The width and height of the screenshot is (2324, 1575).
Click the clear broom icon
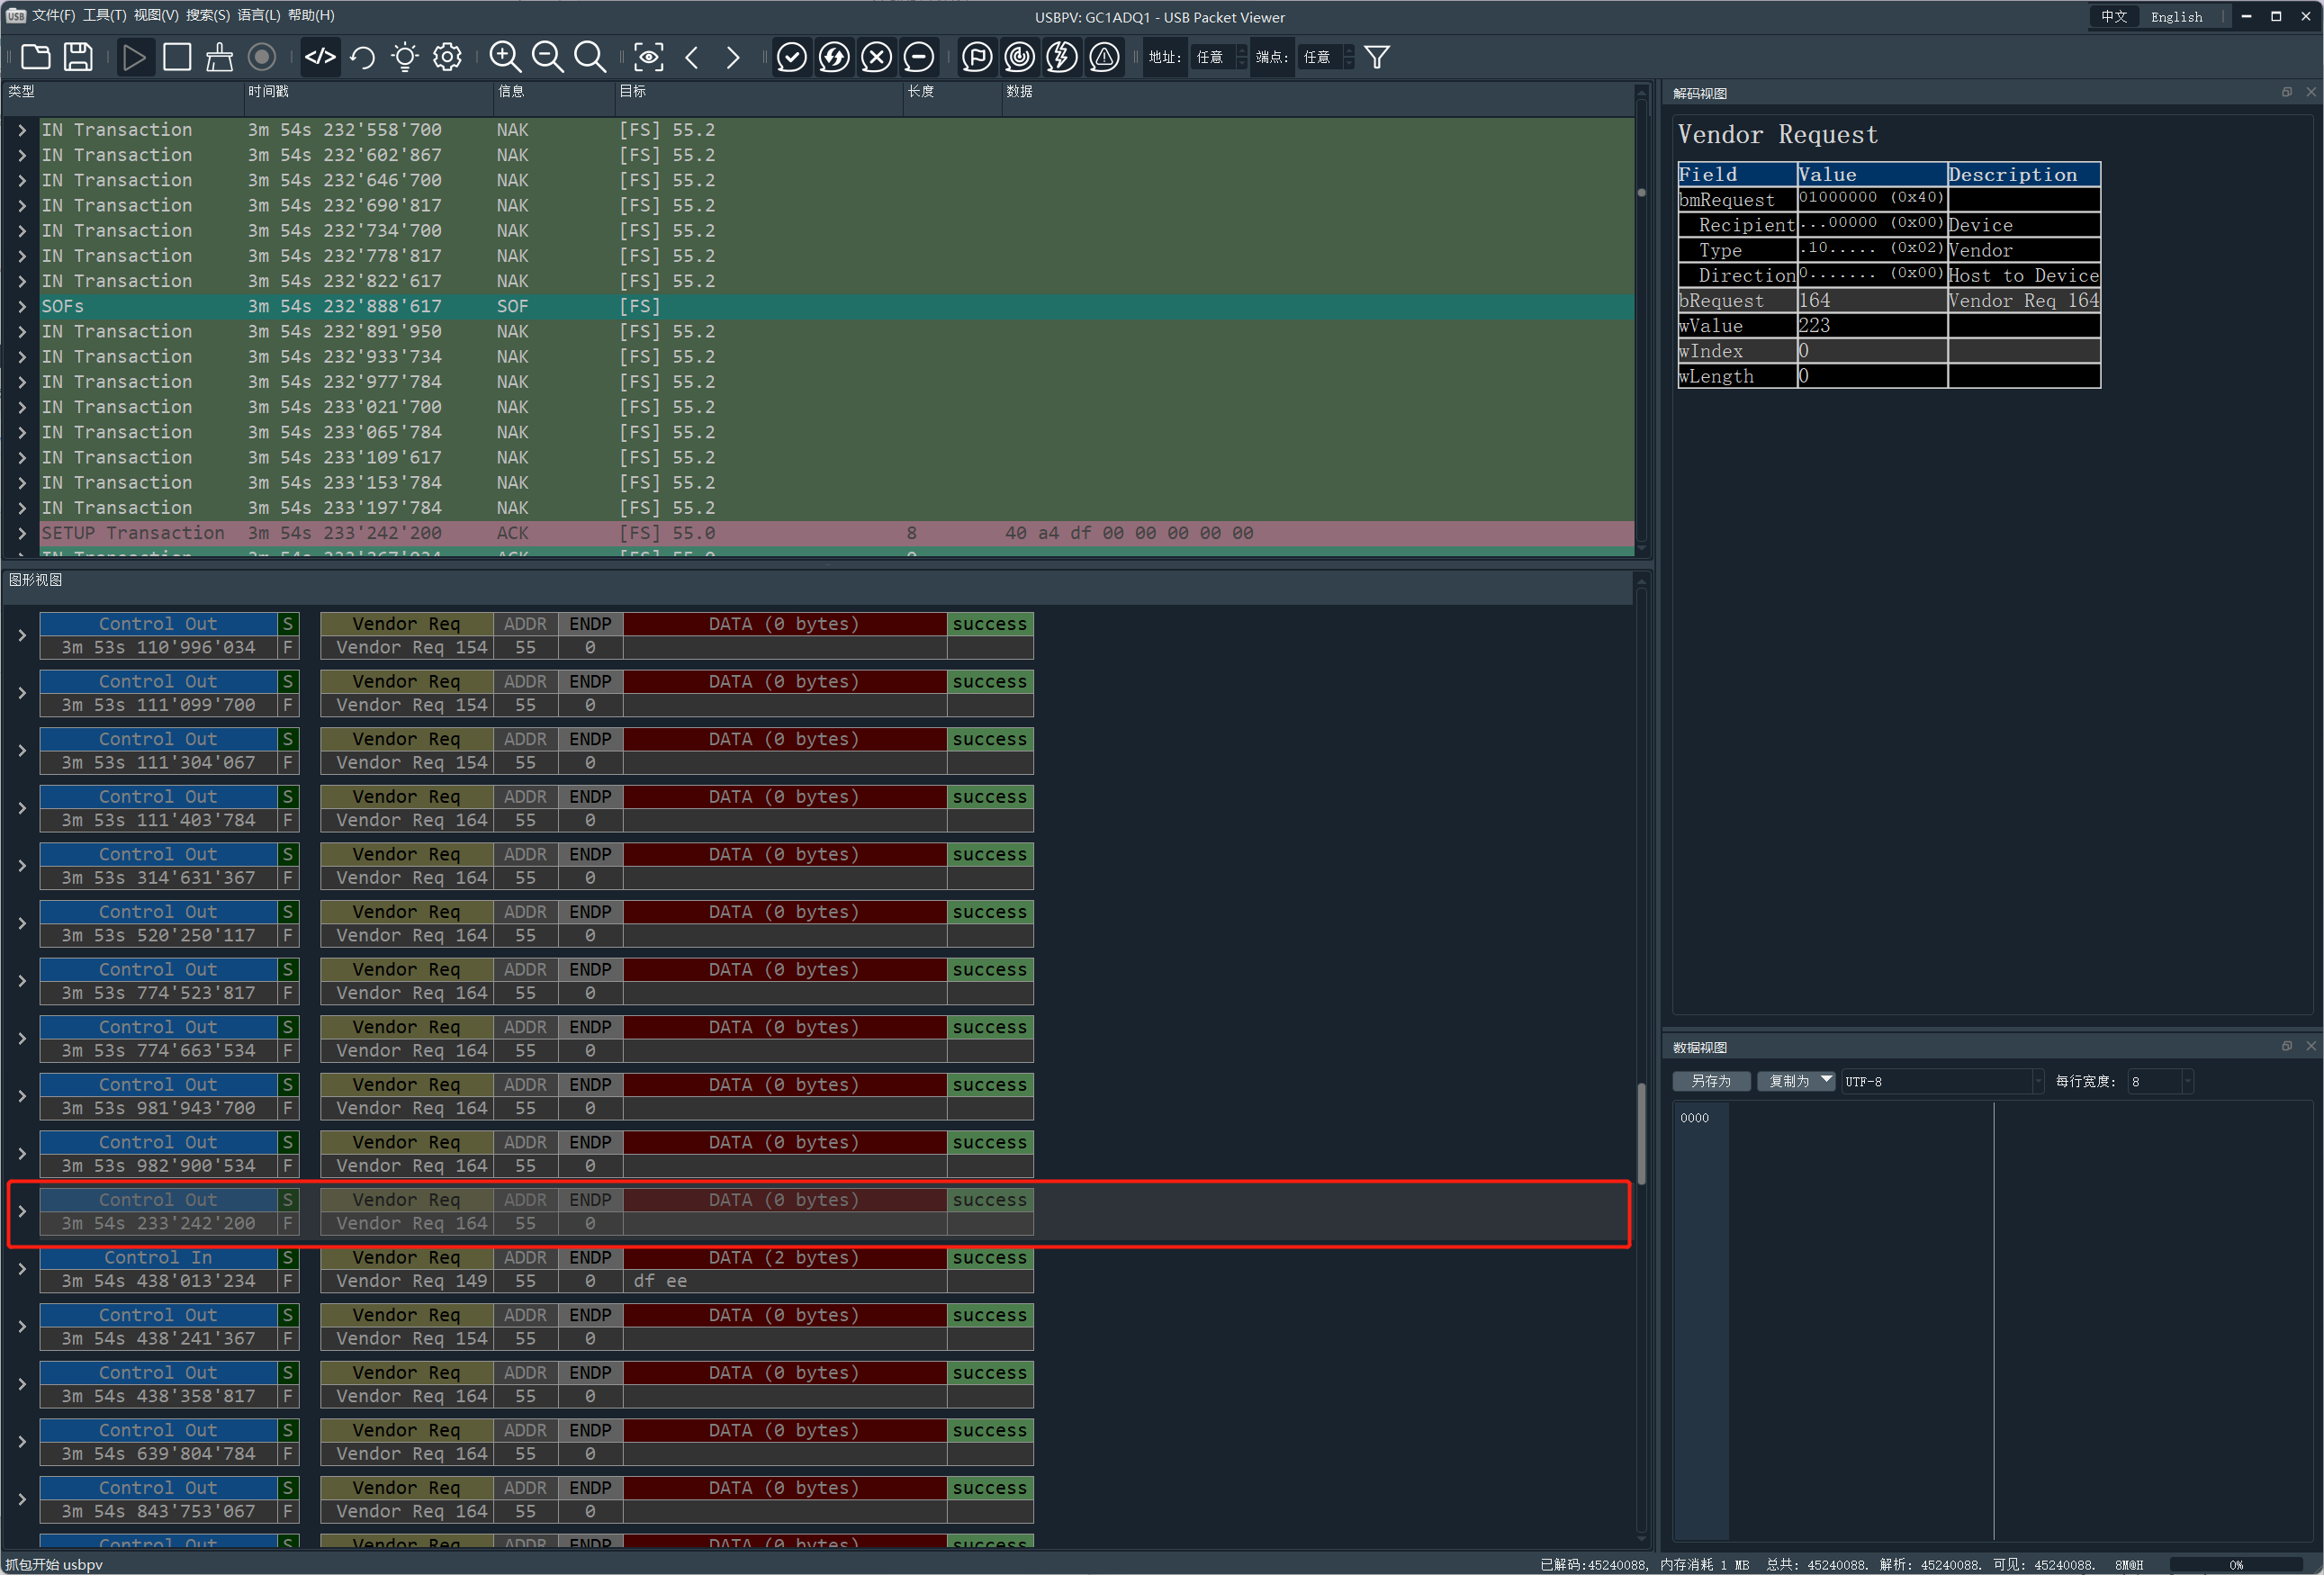[x=219, y=57]
